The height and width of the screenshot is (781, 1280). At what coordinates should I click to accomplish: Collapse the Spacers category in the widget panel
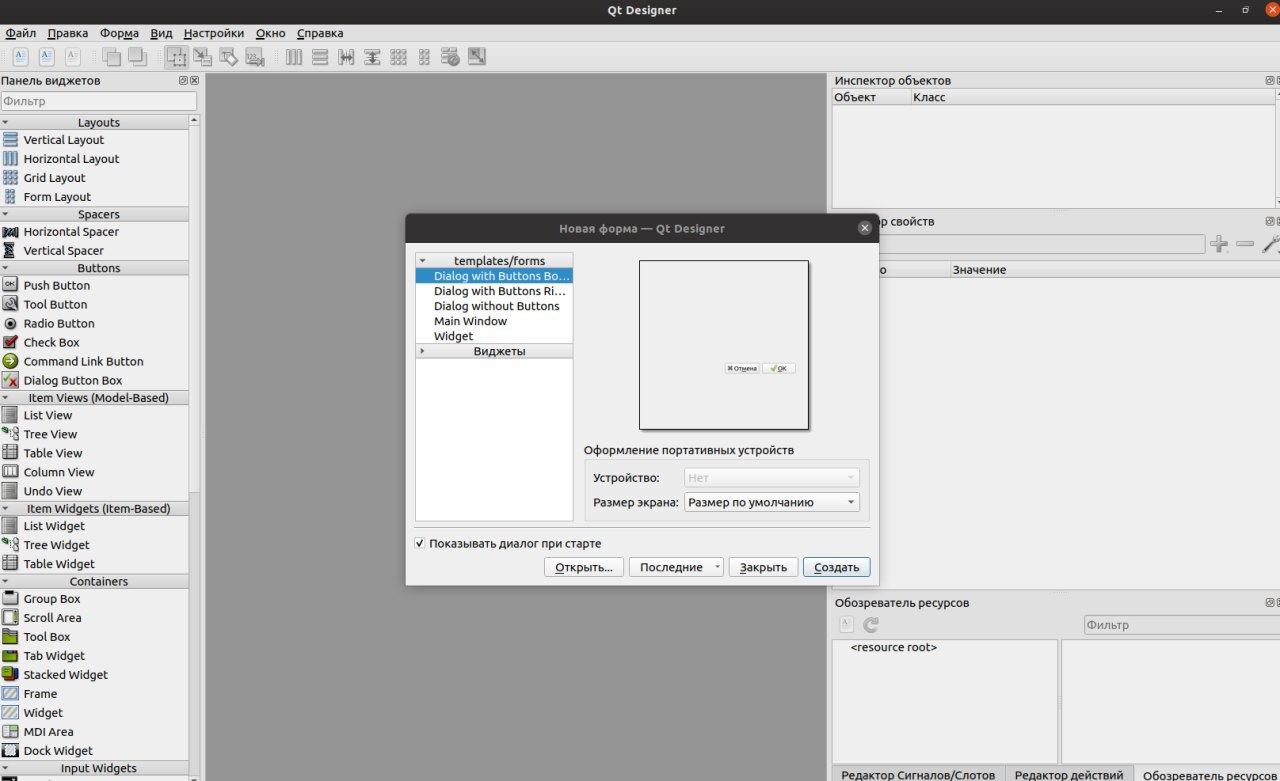(x=5, y=214)
